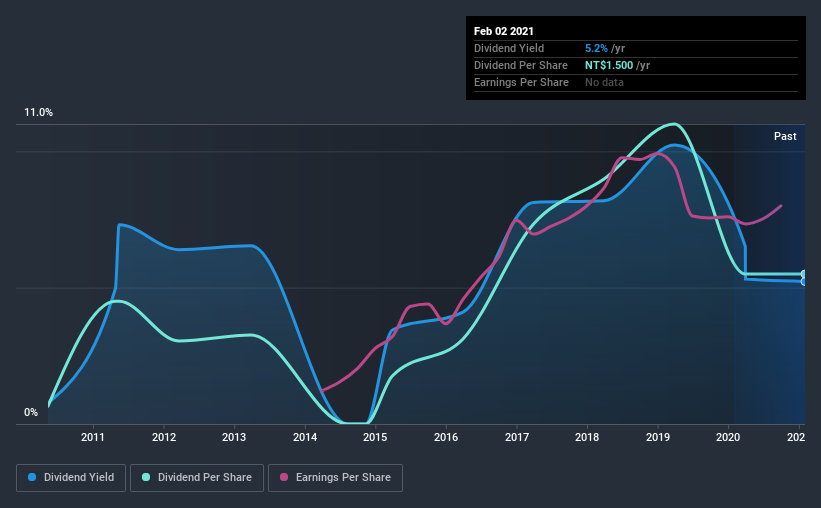Click the 2019 x-axis label

coord(658,437)
